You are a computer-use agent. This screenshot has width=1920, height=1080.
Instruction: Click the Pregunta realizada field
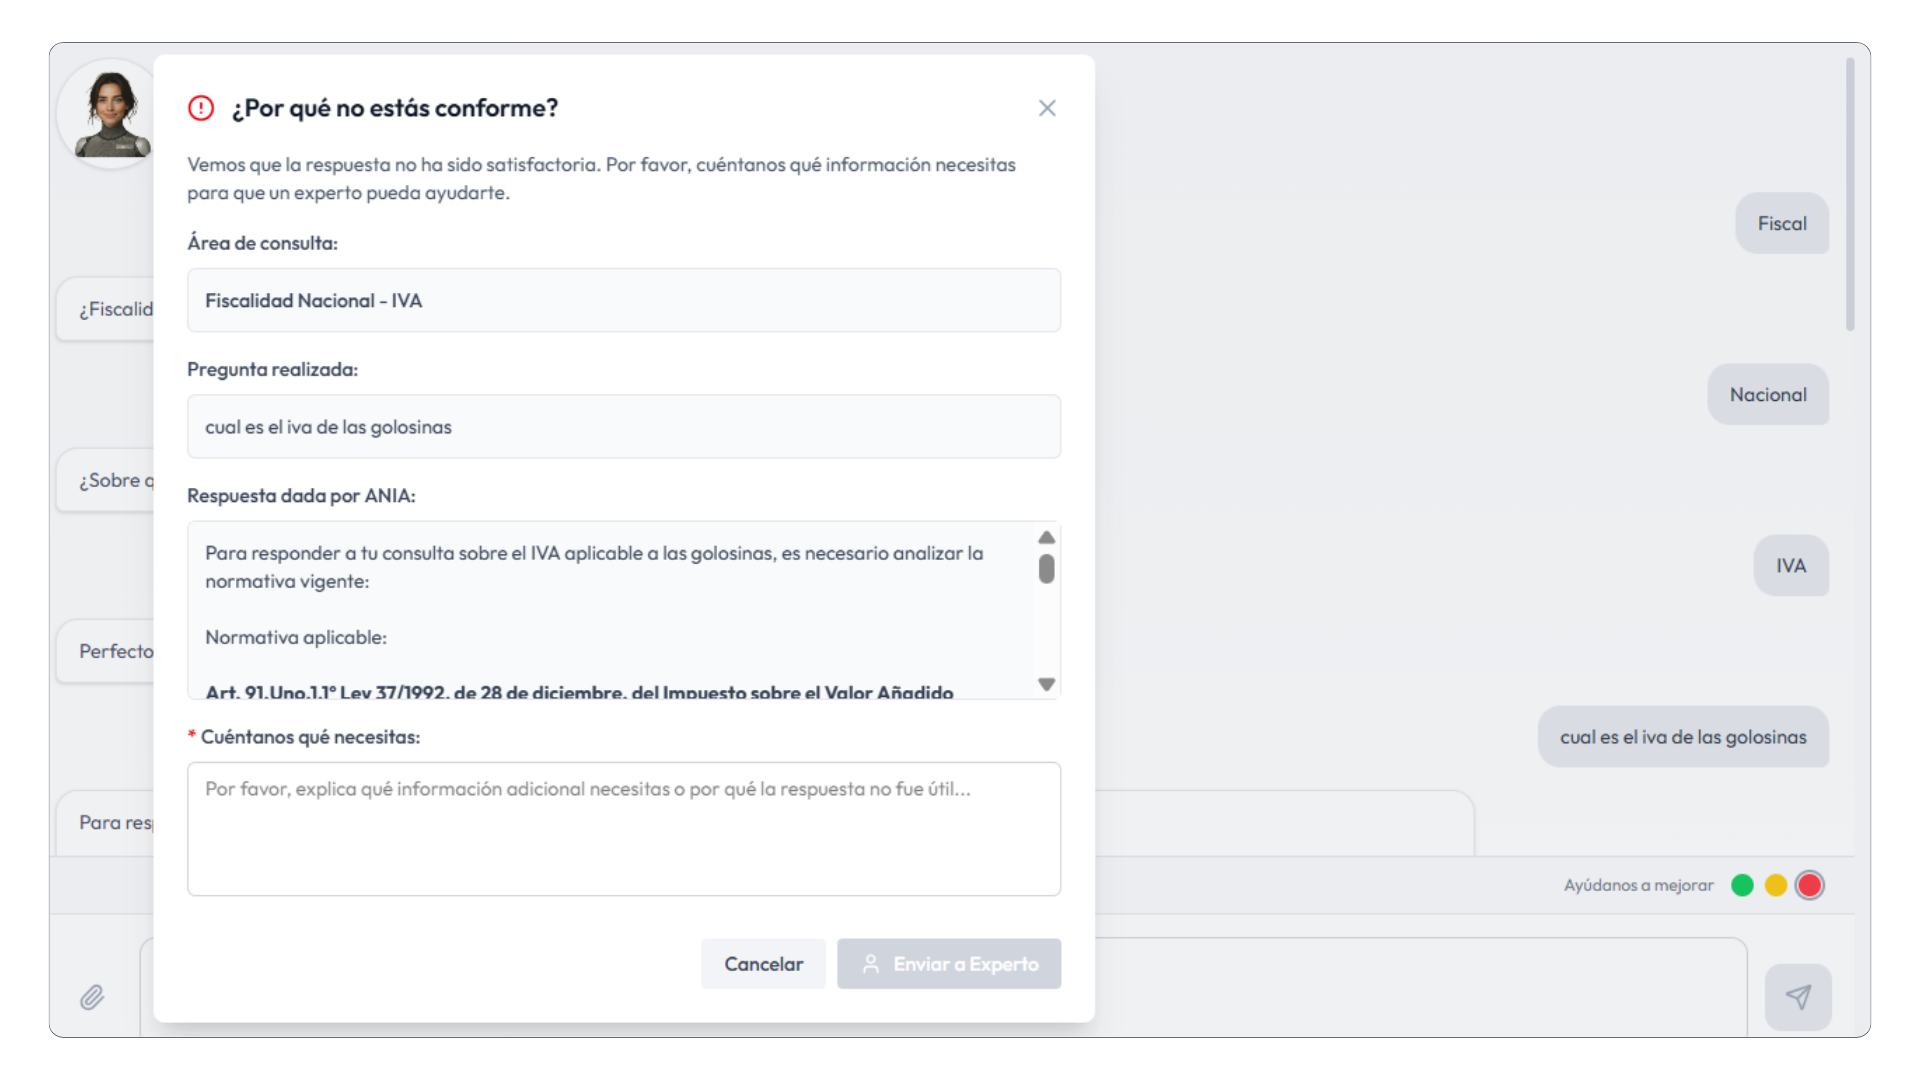[624, 427]
